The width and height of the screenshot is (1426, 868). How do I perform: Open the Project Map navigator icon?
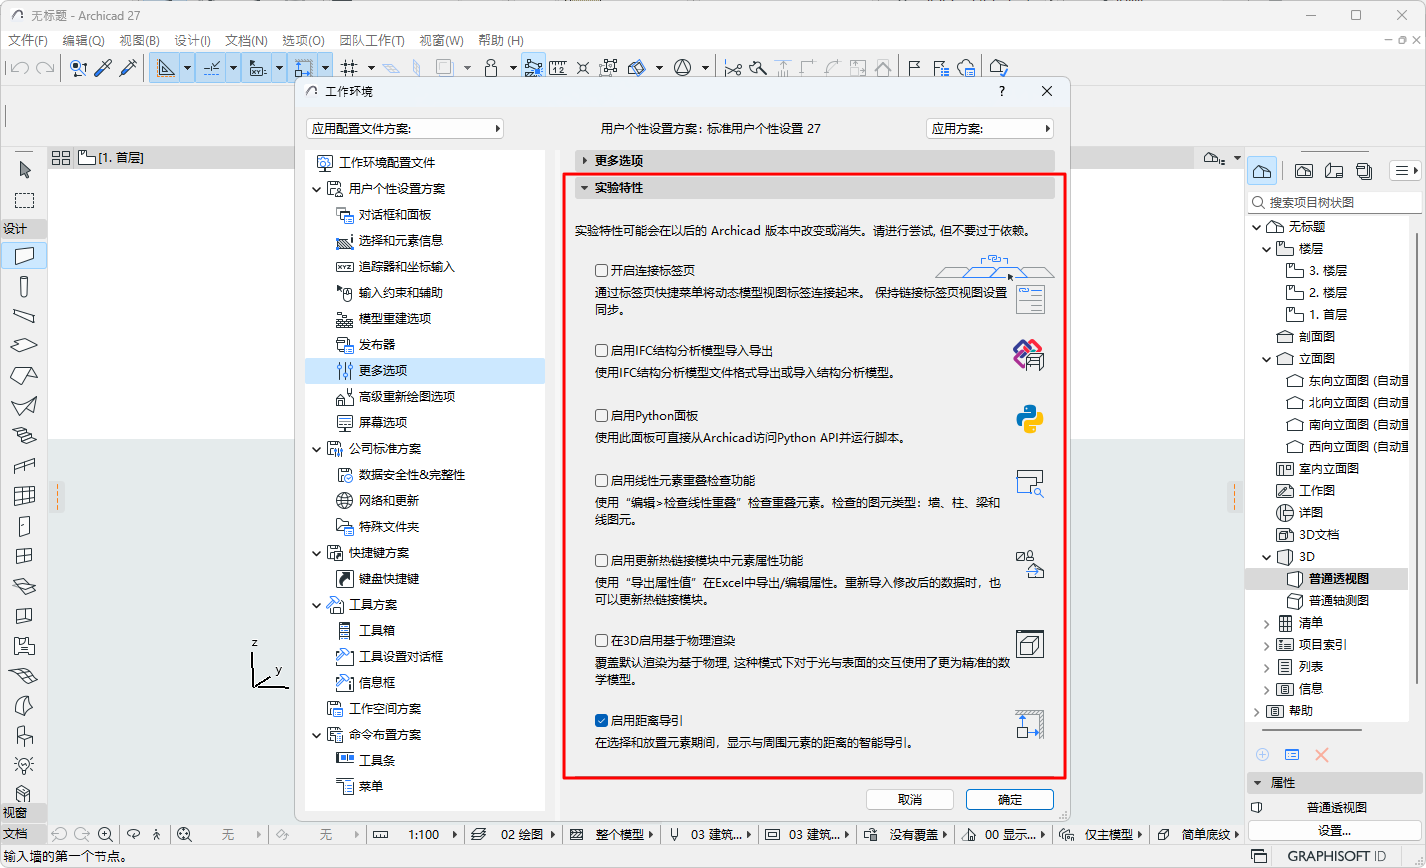(1263, 171)
